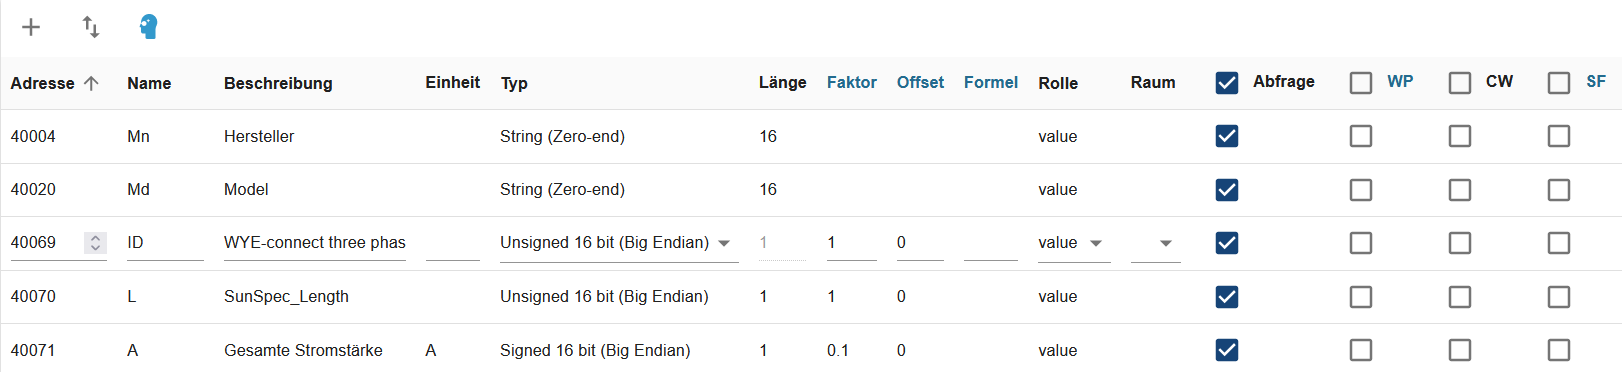Expand the Raum dropdown in ID row
The height and width of the screenshot is (372, 1622).
click(x=1156, y=243)
